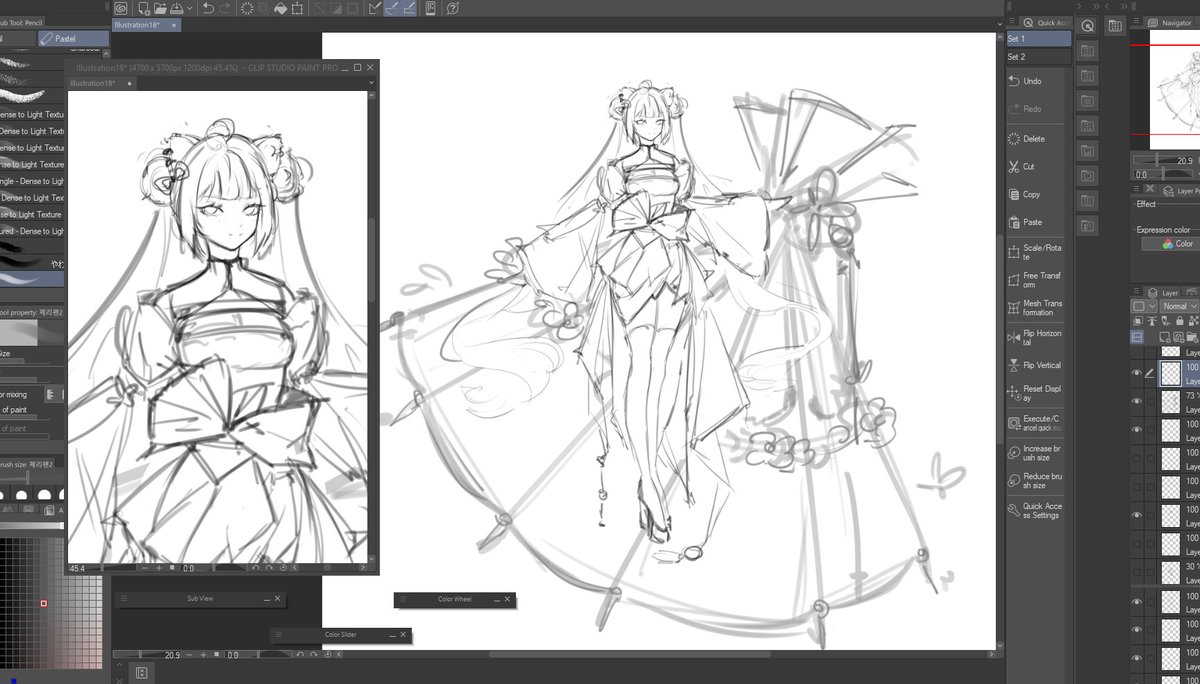
Task: Show the hidden 30 % opacity layer
Action: [1136, 573]
